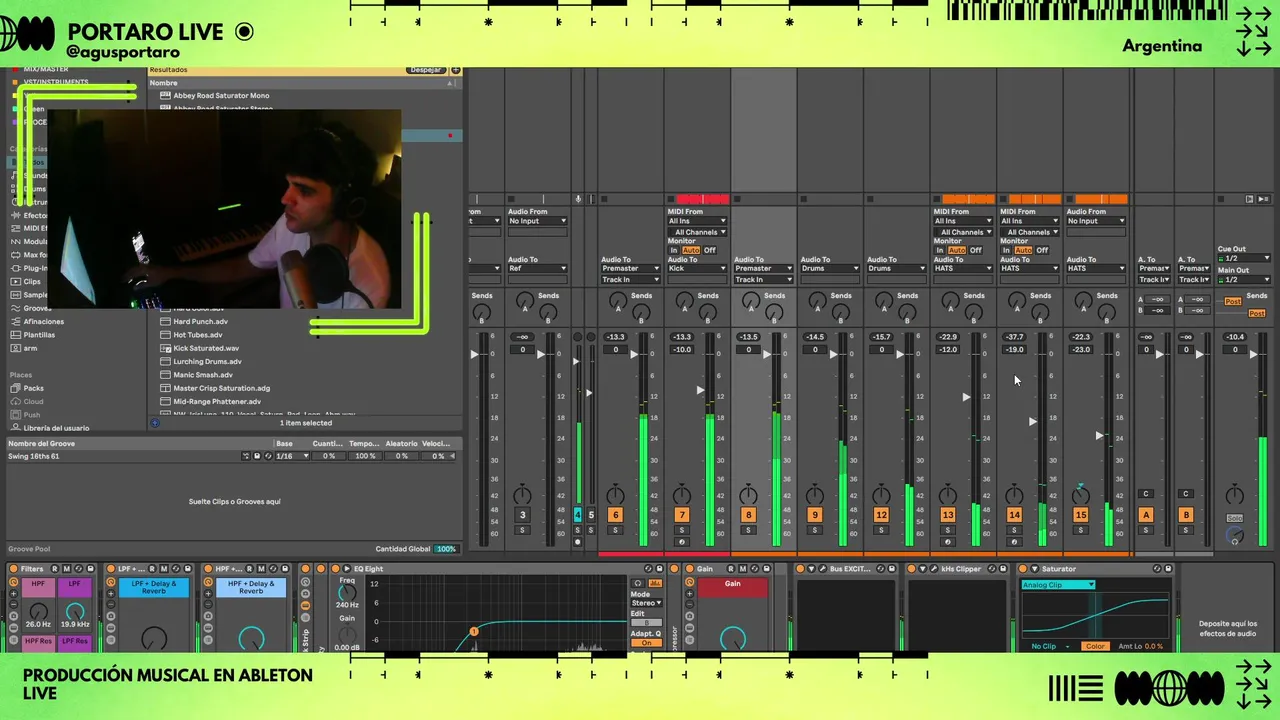
Task: Toggle track 7 activator button
Action: pos(682,515)
